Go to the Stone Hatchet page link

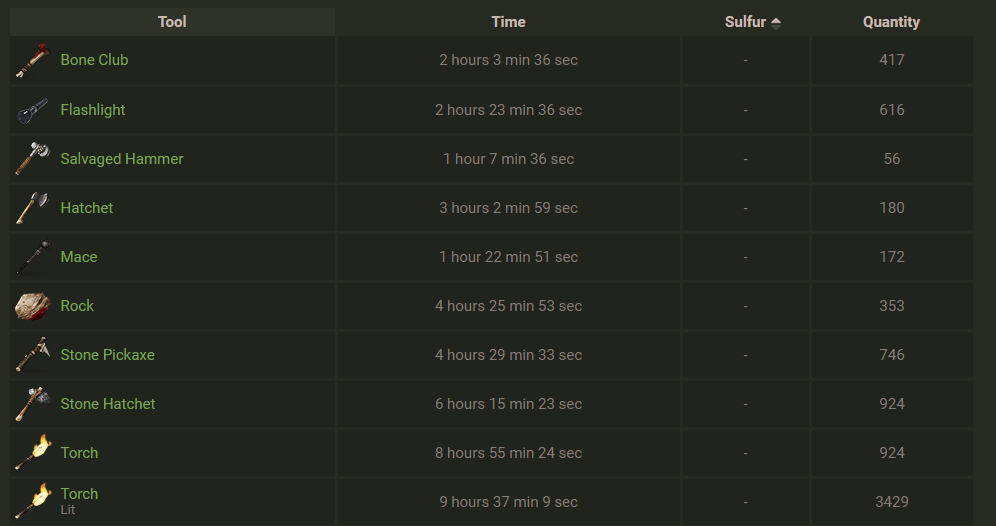pos(108,403)
